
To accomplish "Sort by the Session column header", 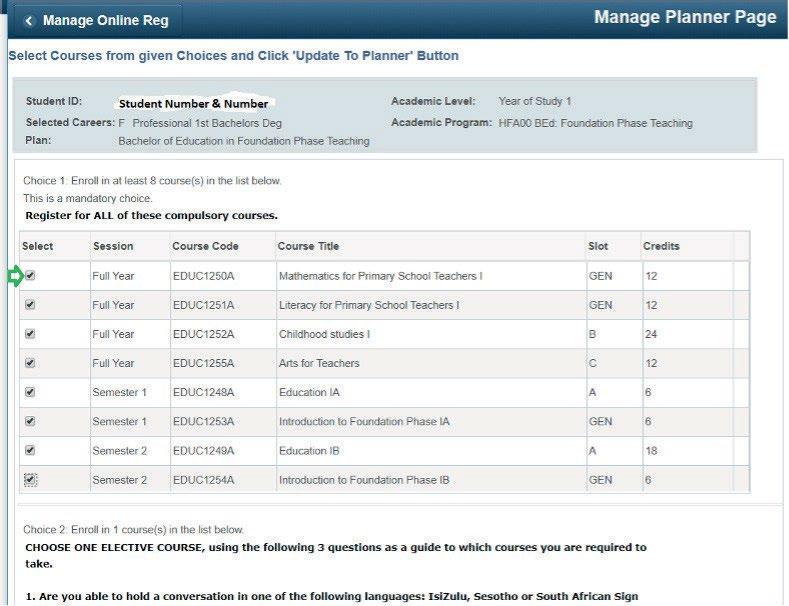I will coord(113,246).
